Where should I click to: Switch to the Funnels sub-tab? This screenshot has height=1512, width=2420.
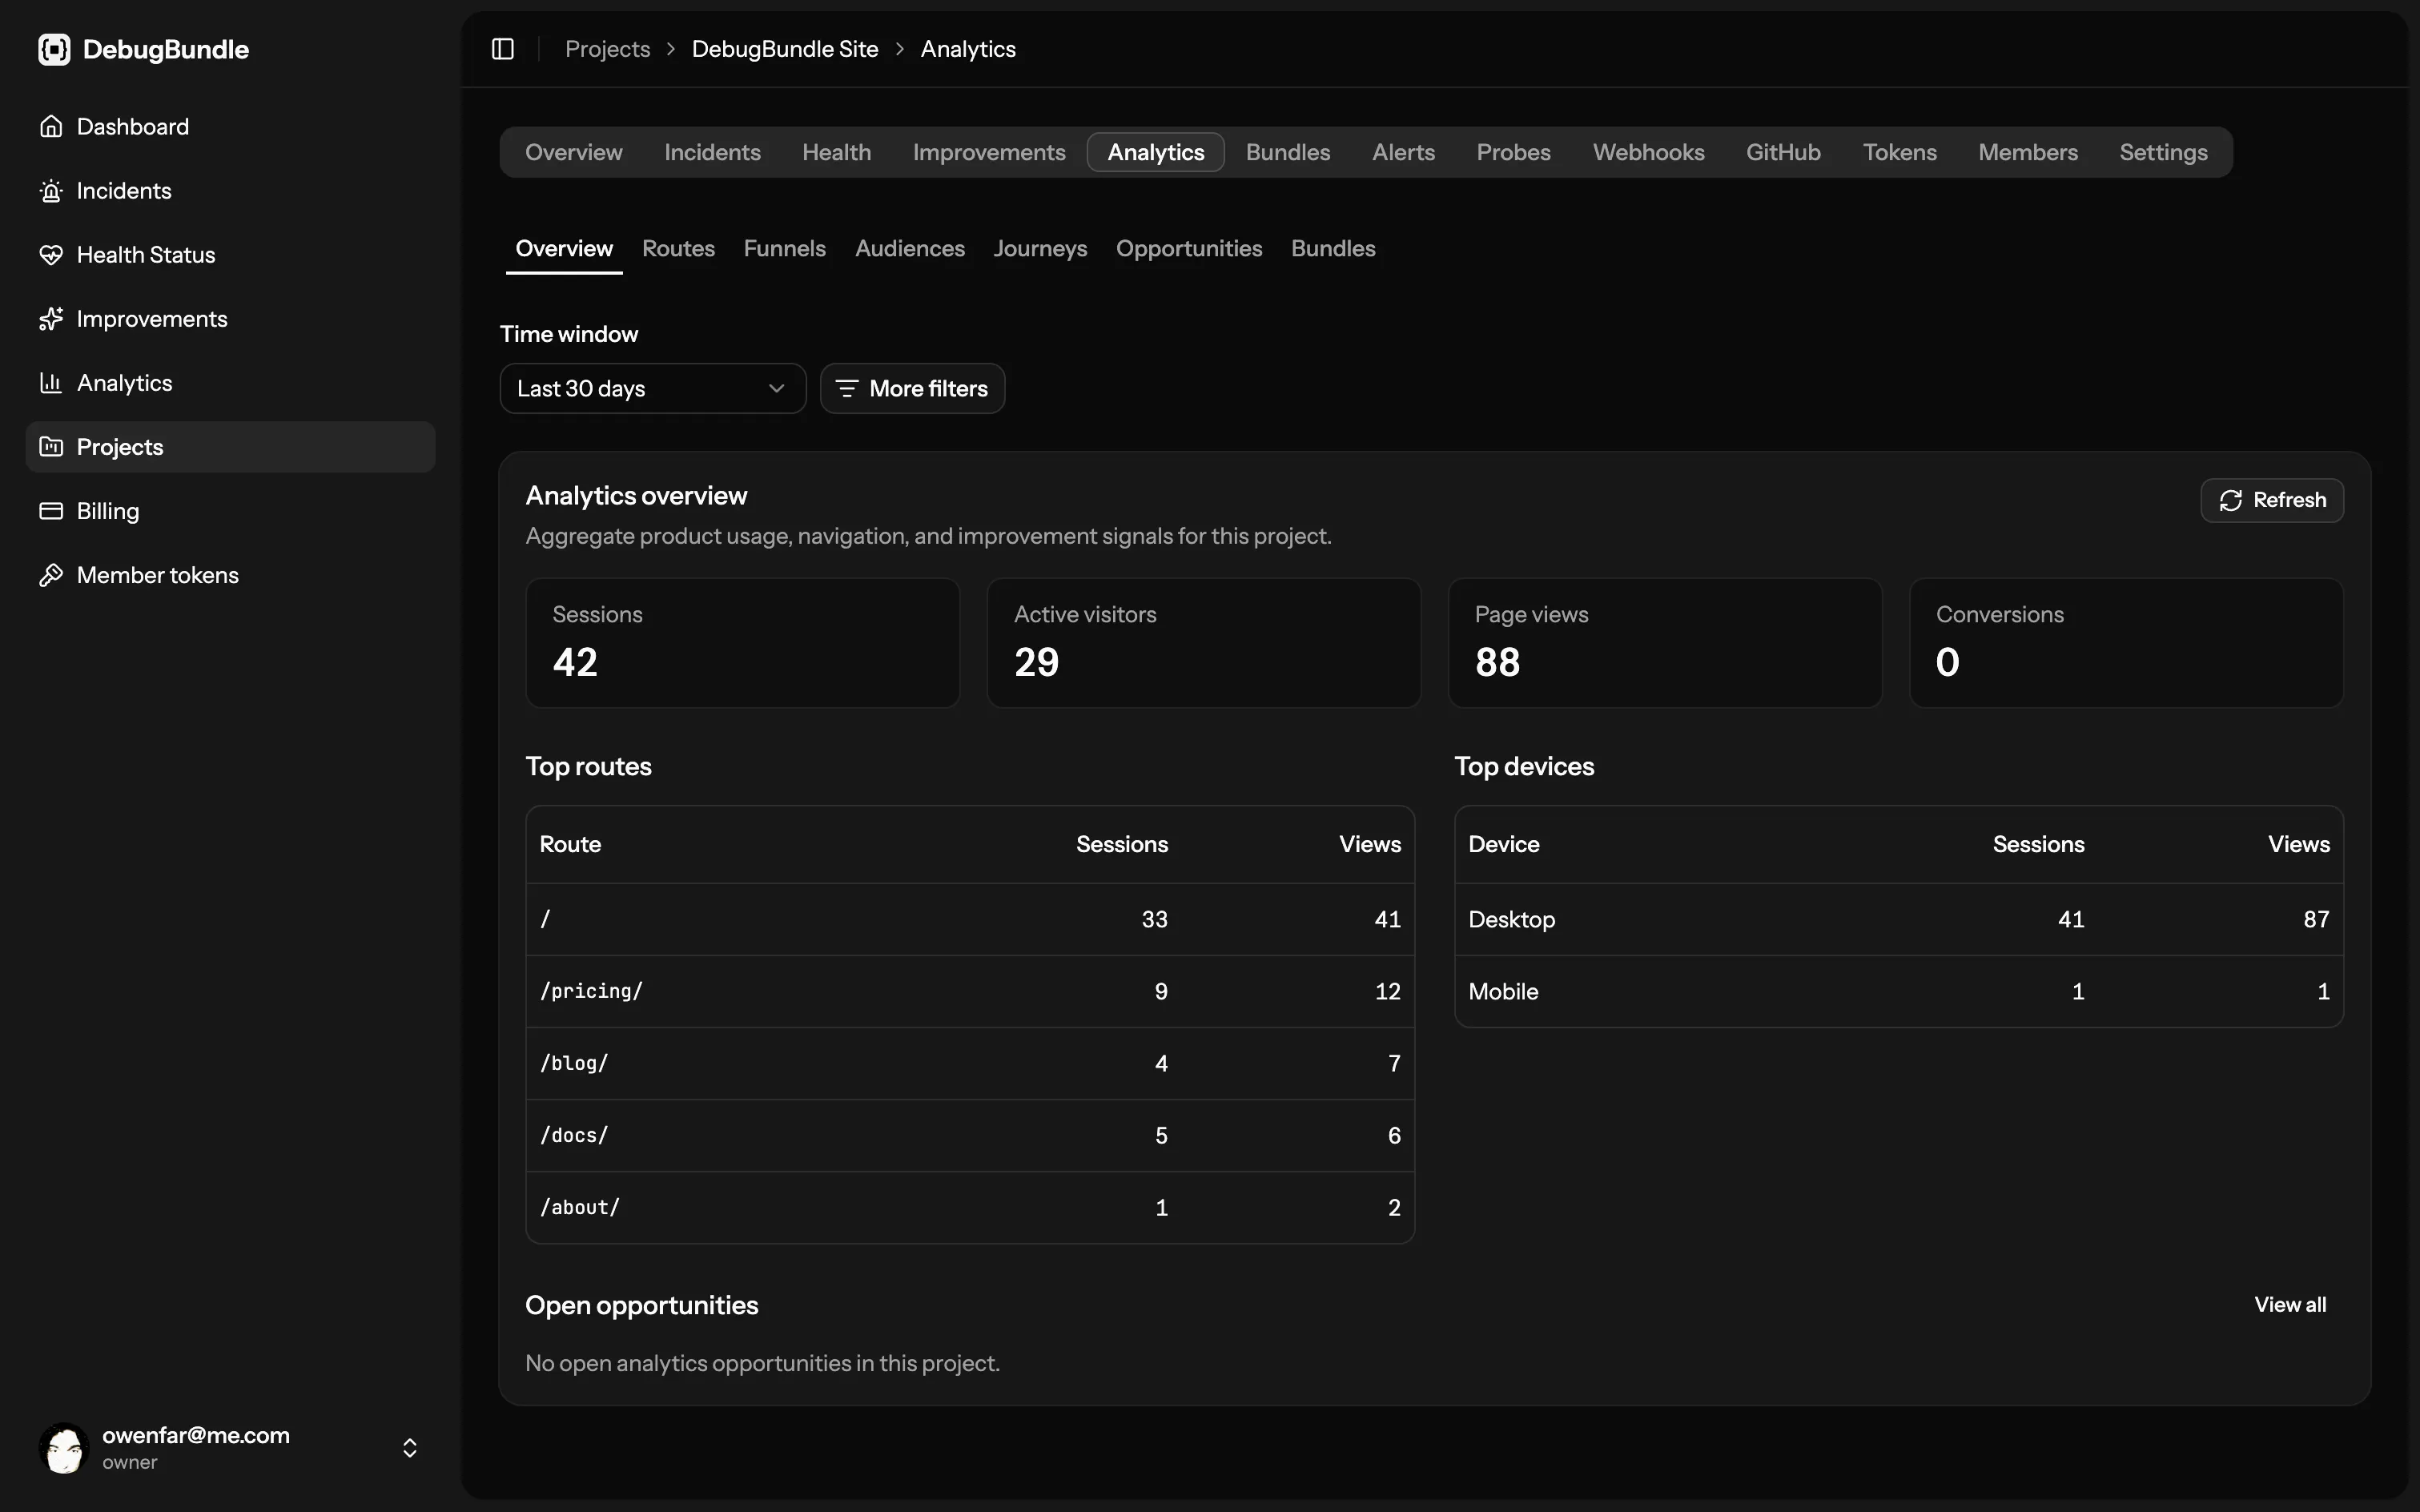784,248
